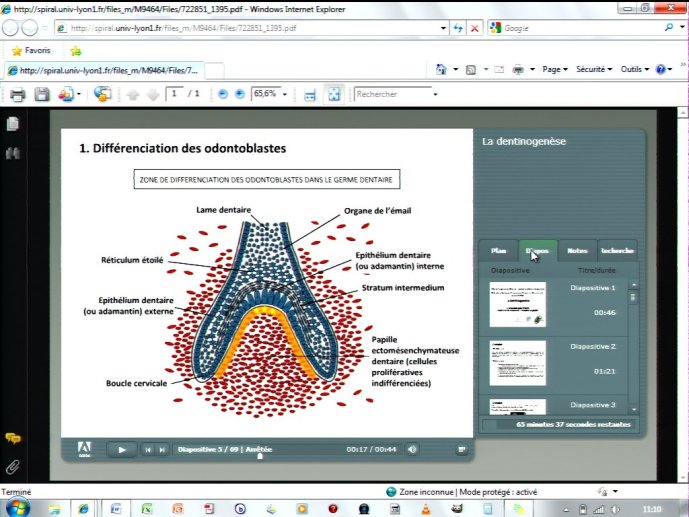Click the browser Forward button

pyautogui.click(x=29, y=28)
